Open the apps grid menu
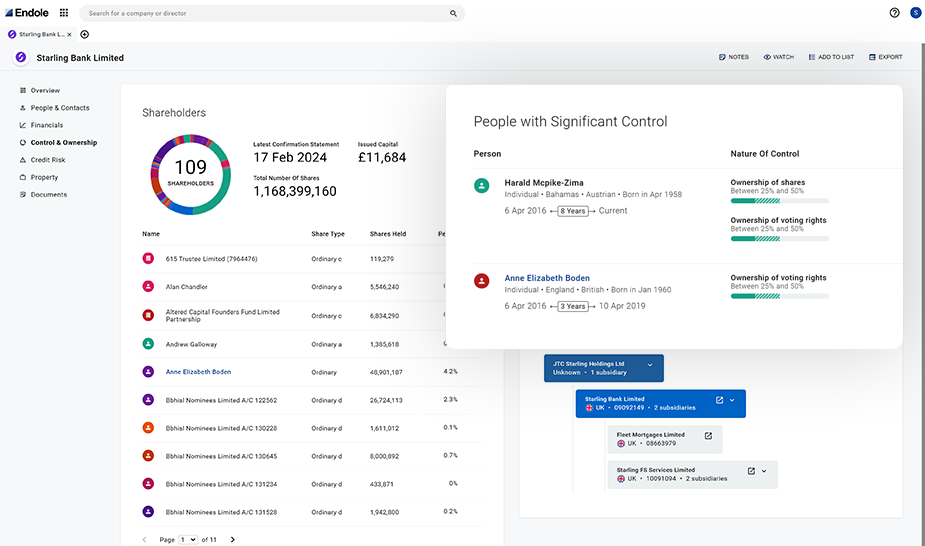 pyautogui.click(x=64, y=12)
